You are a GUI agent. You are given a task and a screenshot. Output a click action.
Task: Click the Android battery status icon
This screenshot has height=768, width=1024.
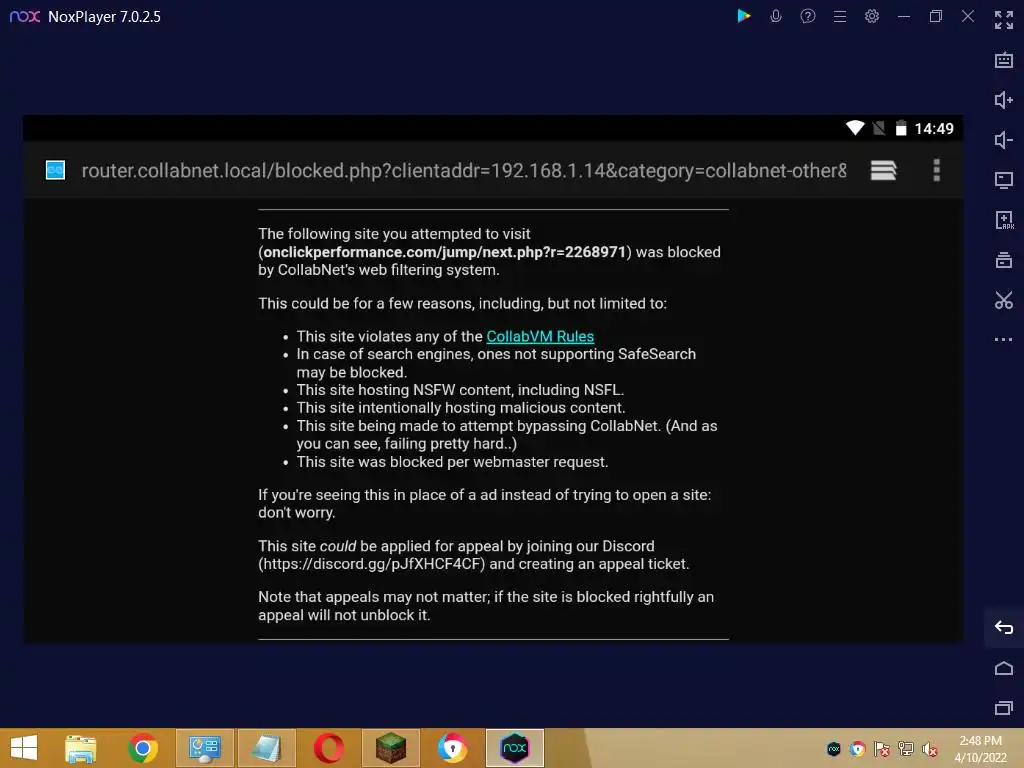[901, 128]
